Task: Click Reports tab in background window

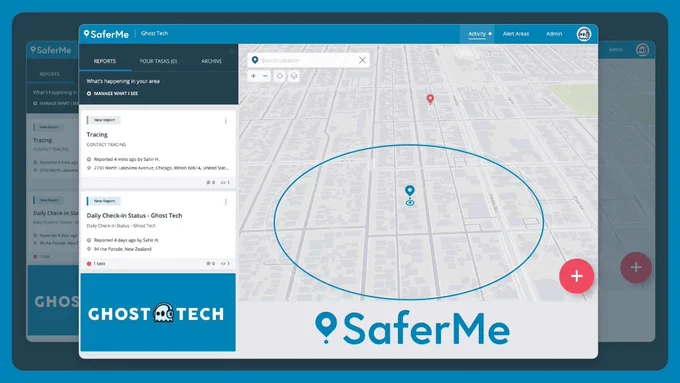Action: [49, 74]
